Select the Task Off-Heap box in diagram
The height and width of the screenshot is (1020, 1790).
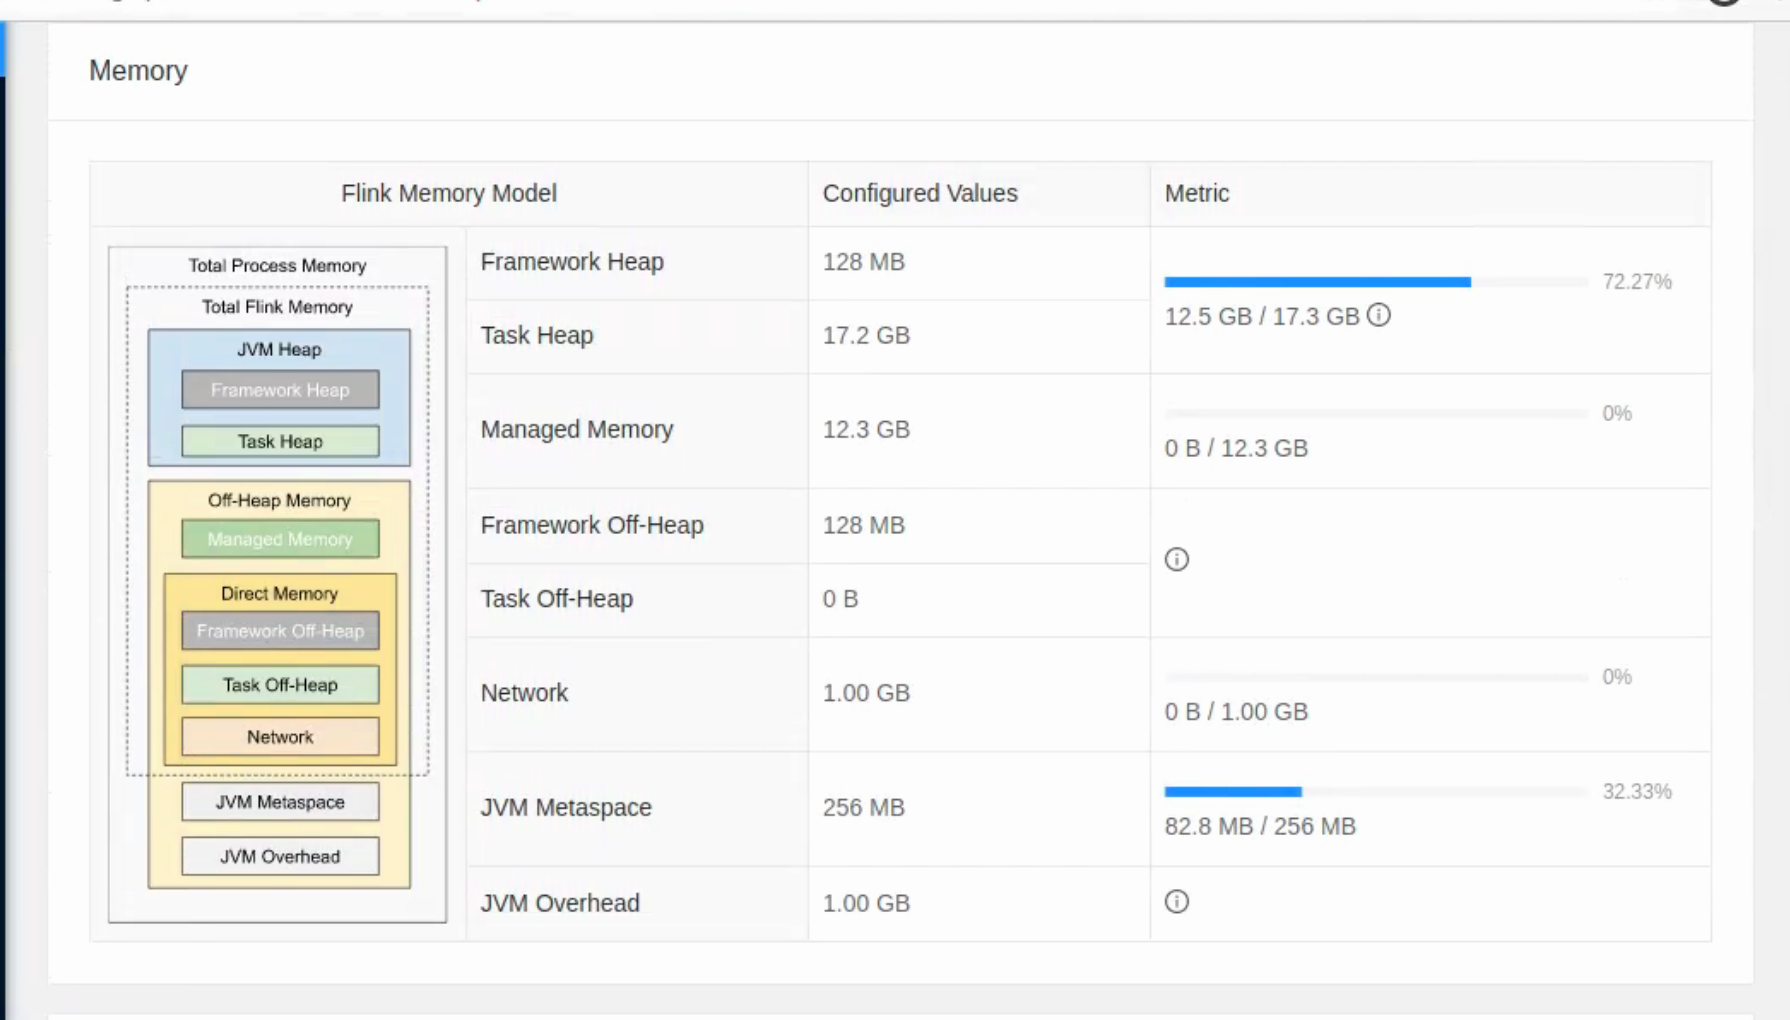280,685
